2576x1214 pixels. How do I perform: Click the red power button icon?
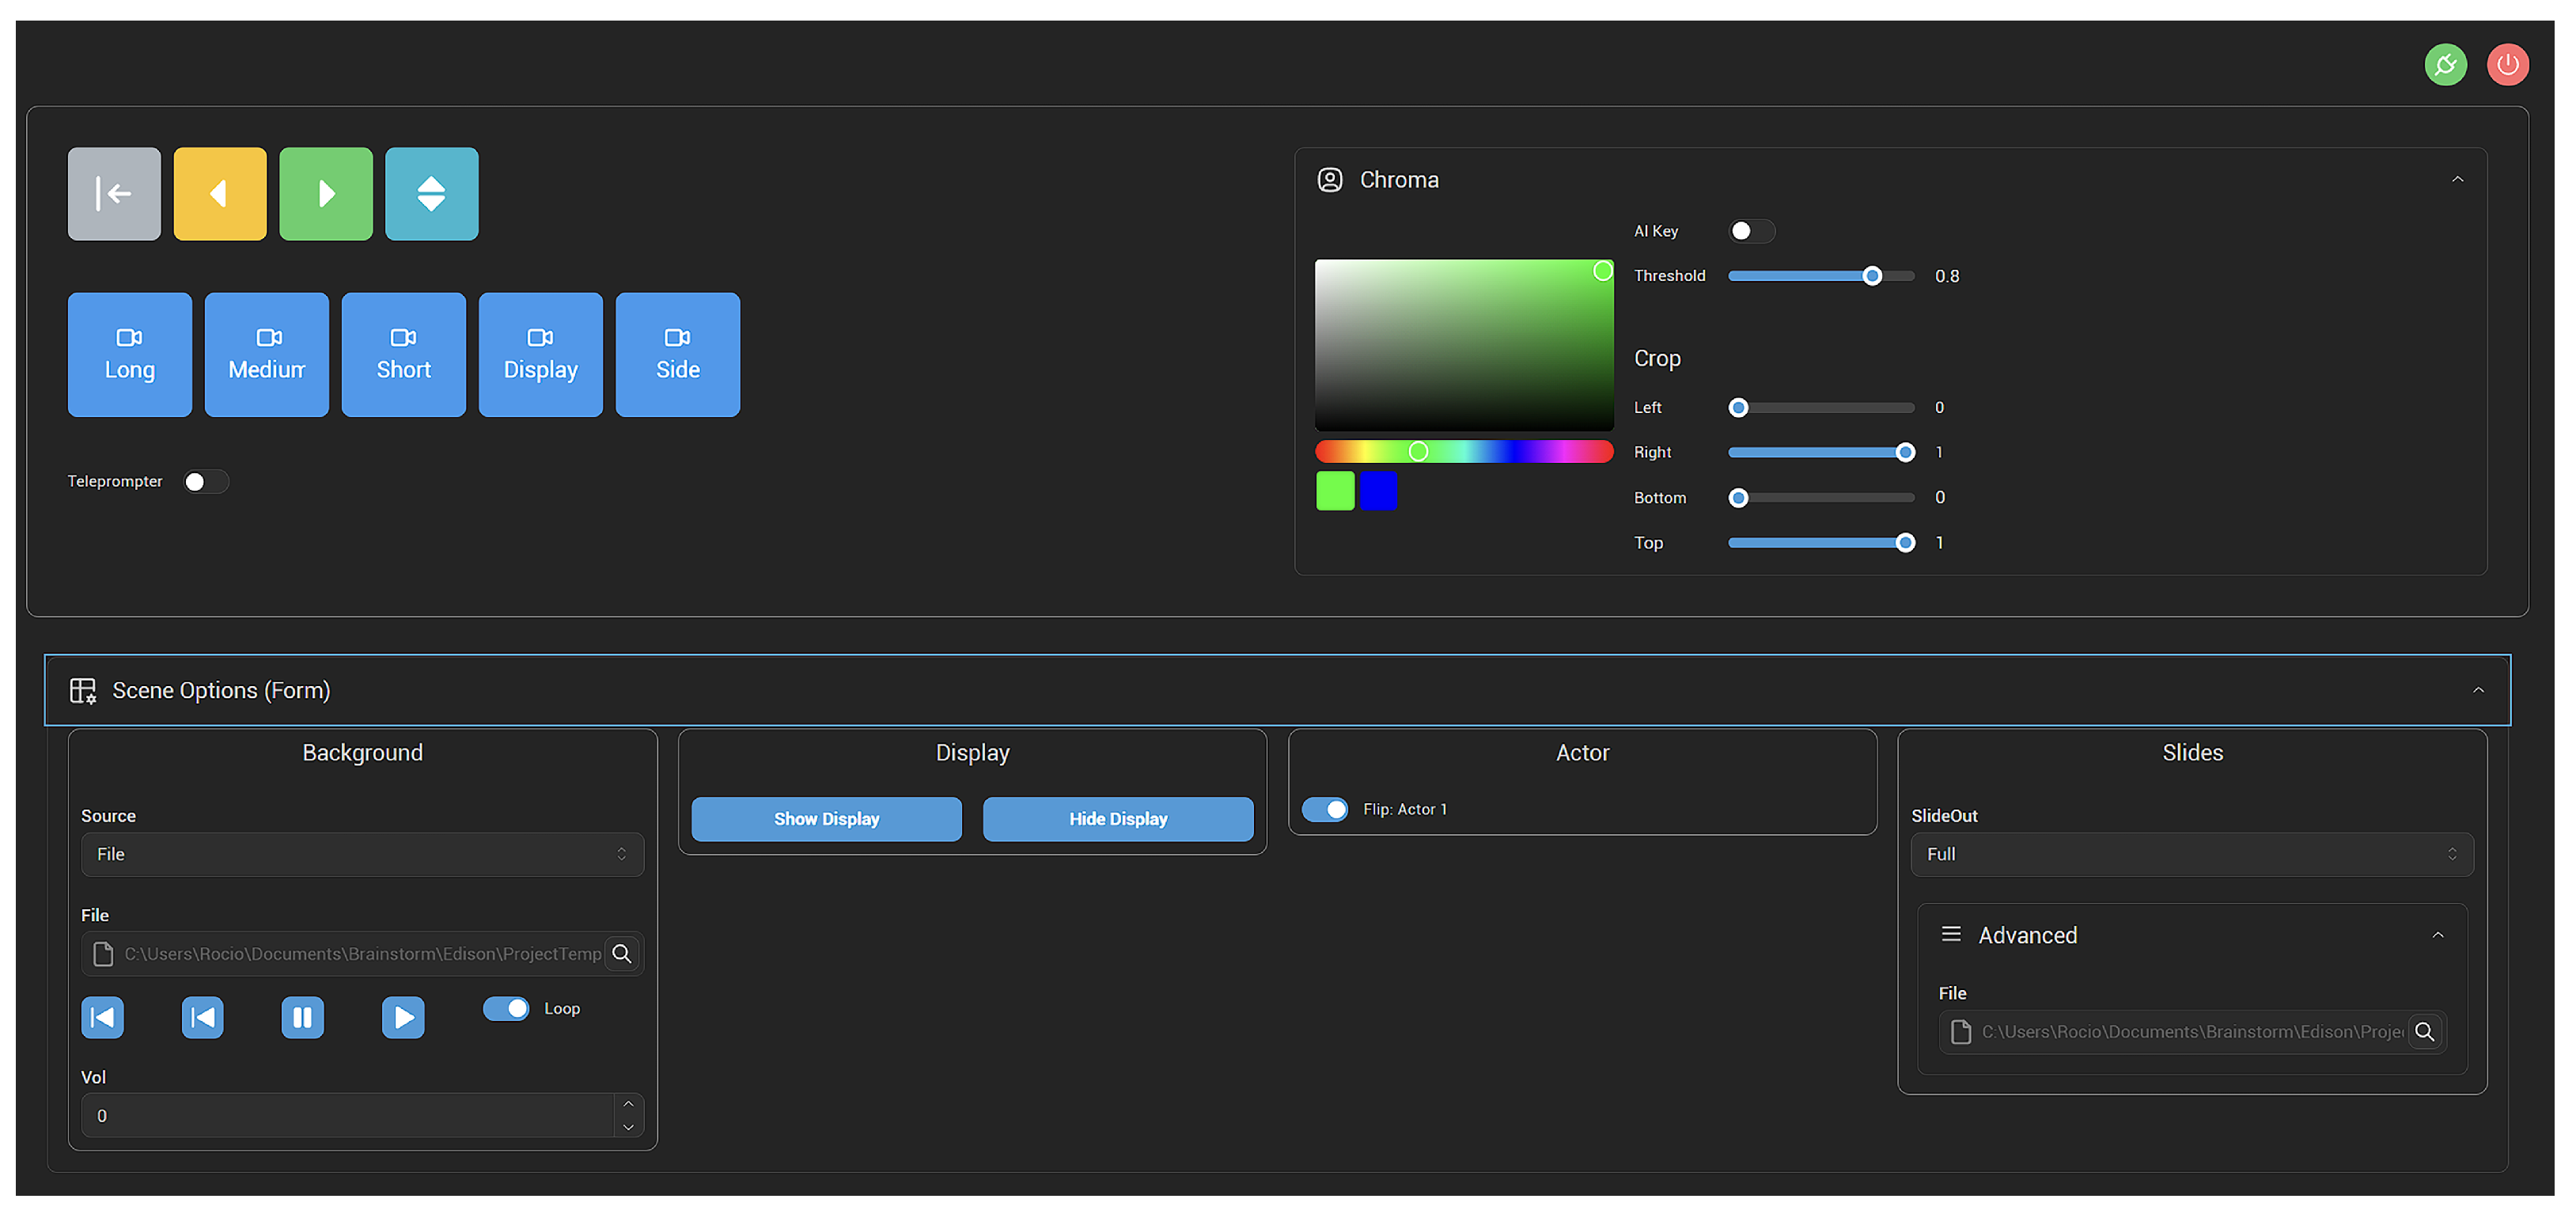coord(2507,65)
